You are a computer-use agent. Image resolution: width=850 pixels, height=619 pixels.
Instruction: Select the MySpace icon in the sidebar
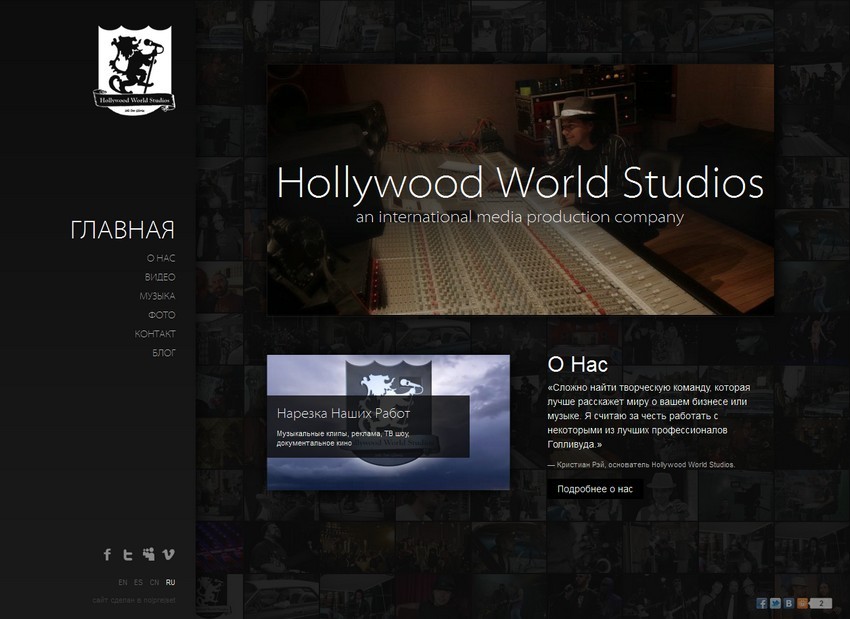click(x=149, y=554)
